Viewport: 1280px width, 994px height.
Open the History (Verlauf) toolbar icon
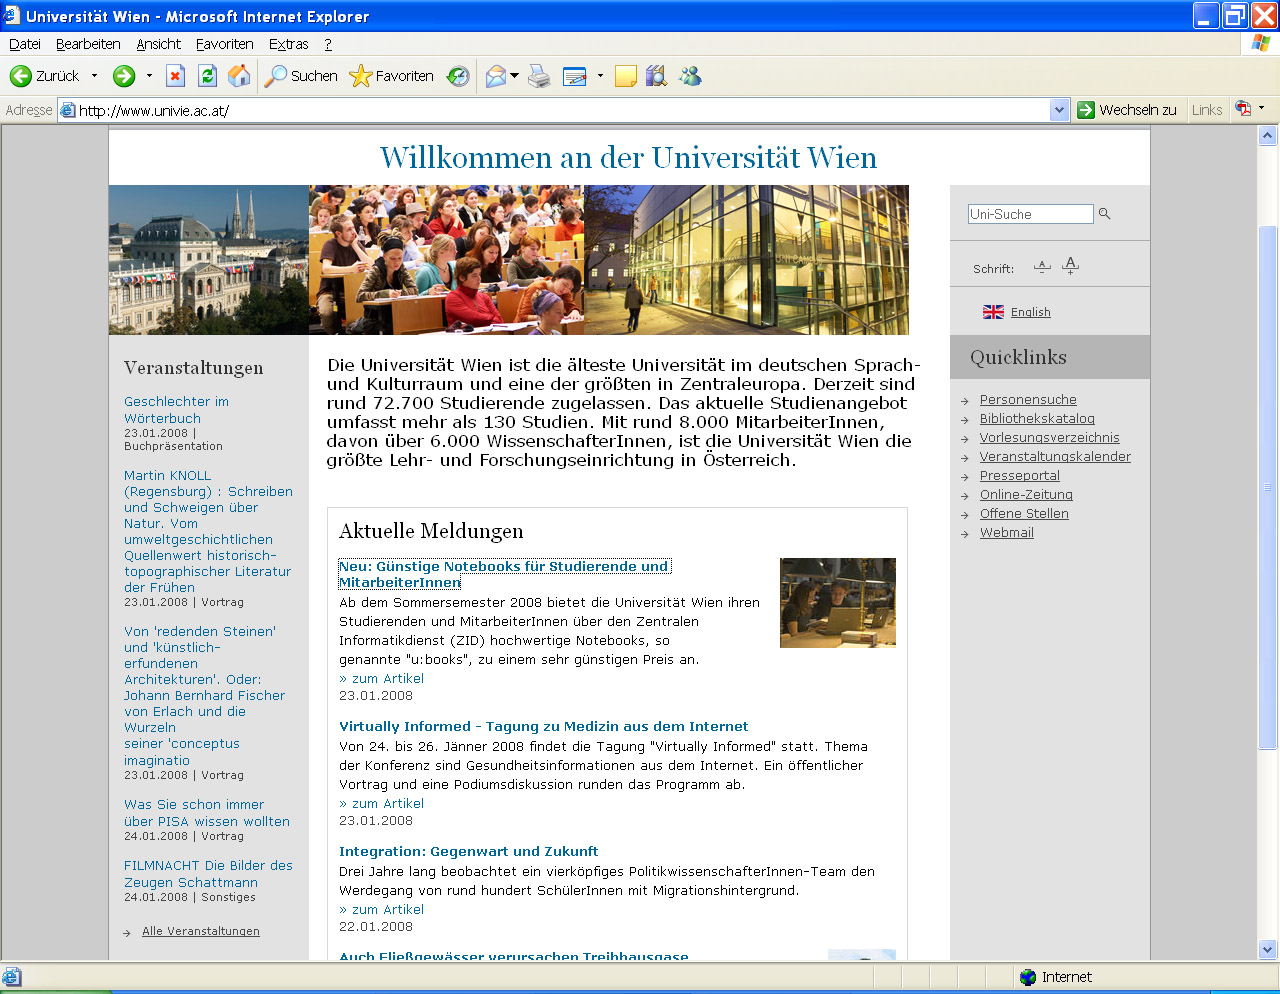[x=458, y=76]
